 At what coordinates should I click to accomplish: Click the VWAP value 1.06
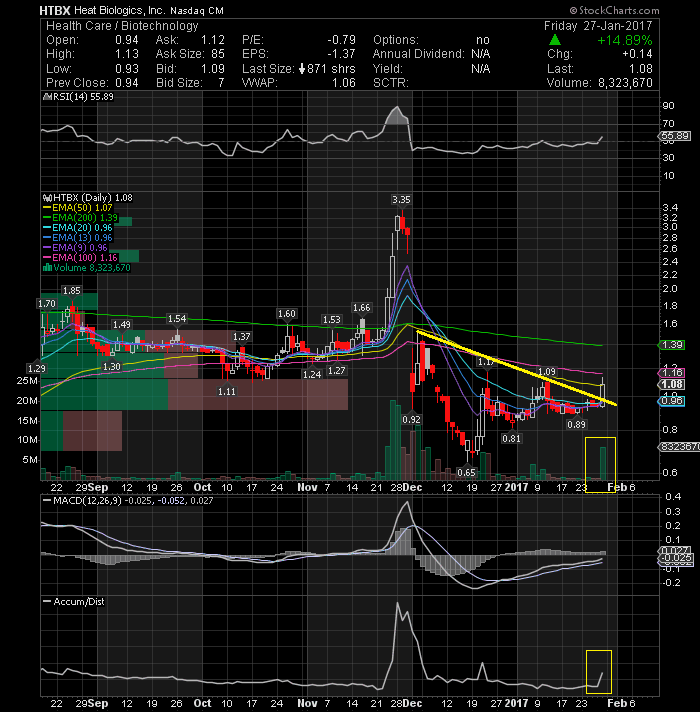click(x=344, y=83)
